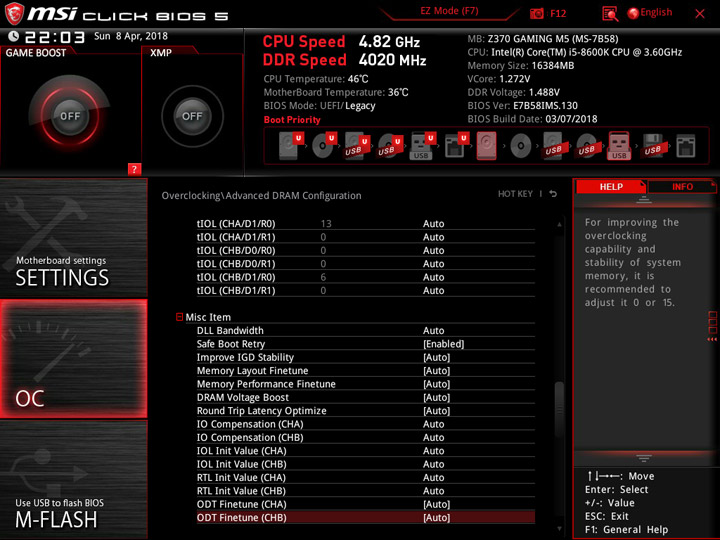The image size is (720, 540).
Task: Select the UEFI USB hard disk boot icon
Action: tap(357, 146)
